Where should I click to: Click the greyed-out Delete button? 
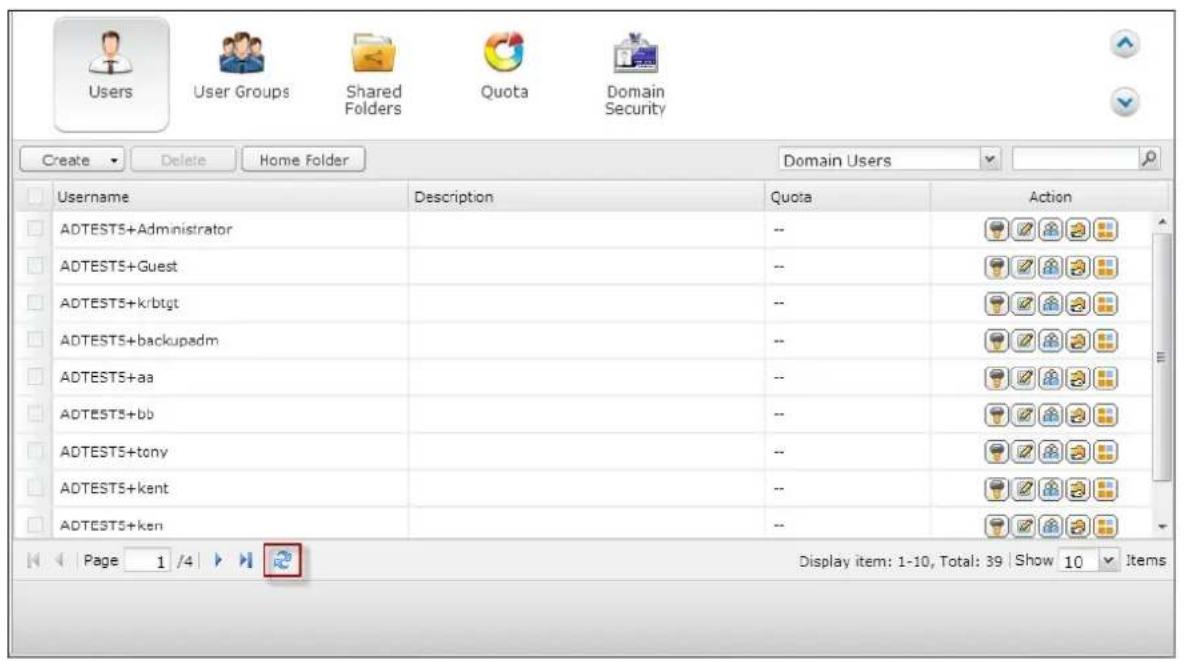point(183,160)
